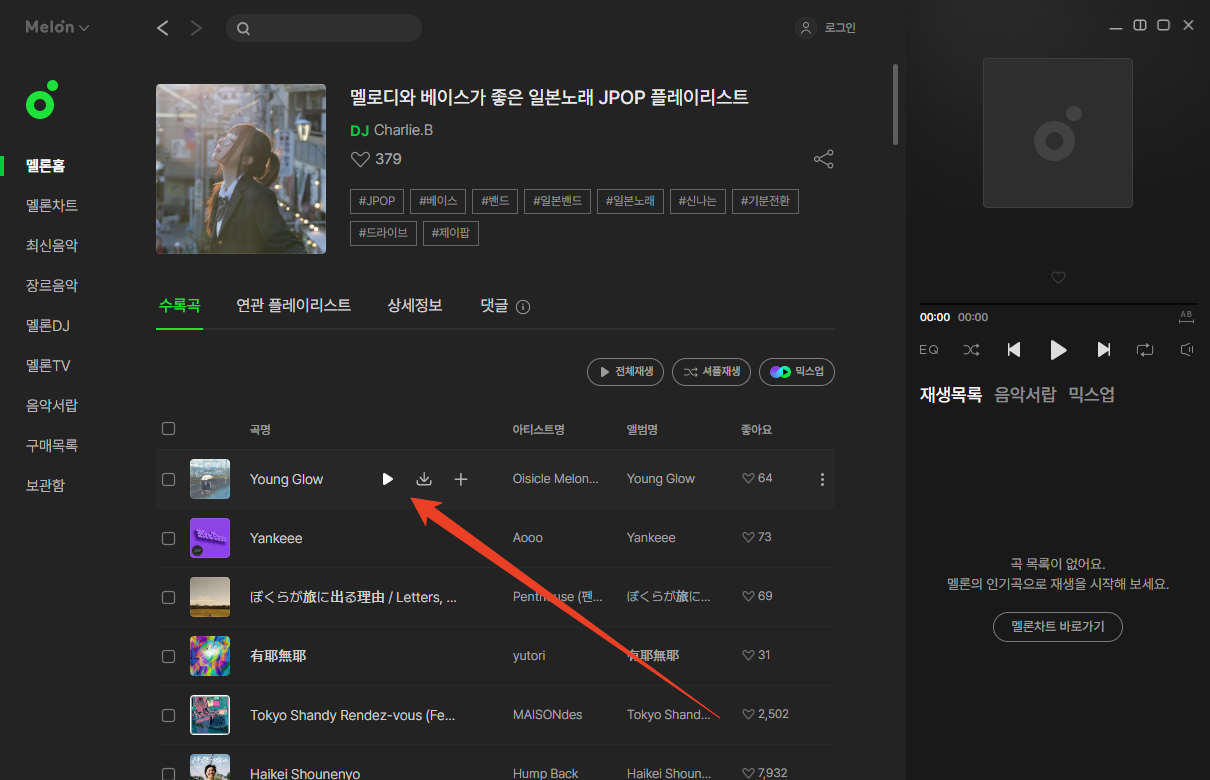Viewport: 1210px width, 780px height.
Task: Open the EQ equalizer settings
Action: pyautogui.click(x=929, y=349)
